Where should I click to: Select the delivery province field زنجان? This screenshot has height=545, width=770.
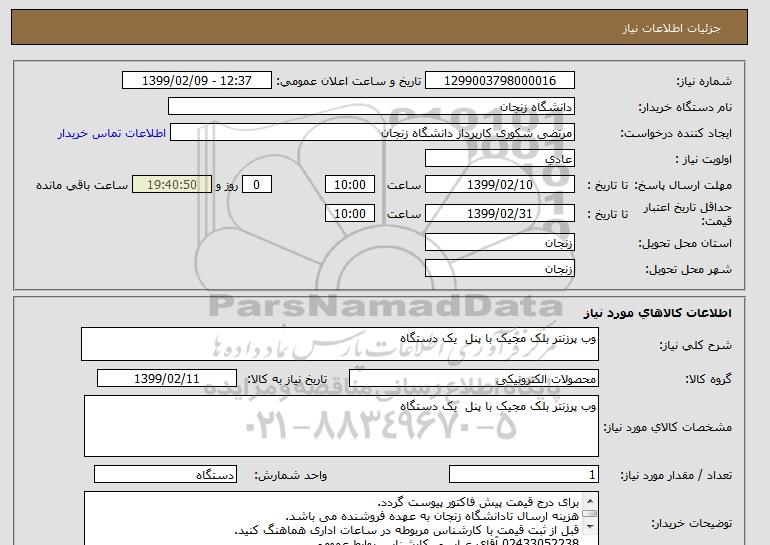click(x=499, y=243)
